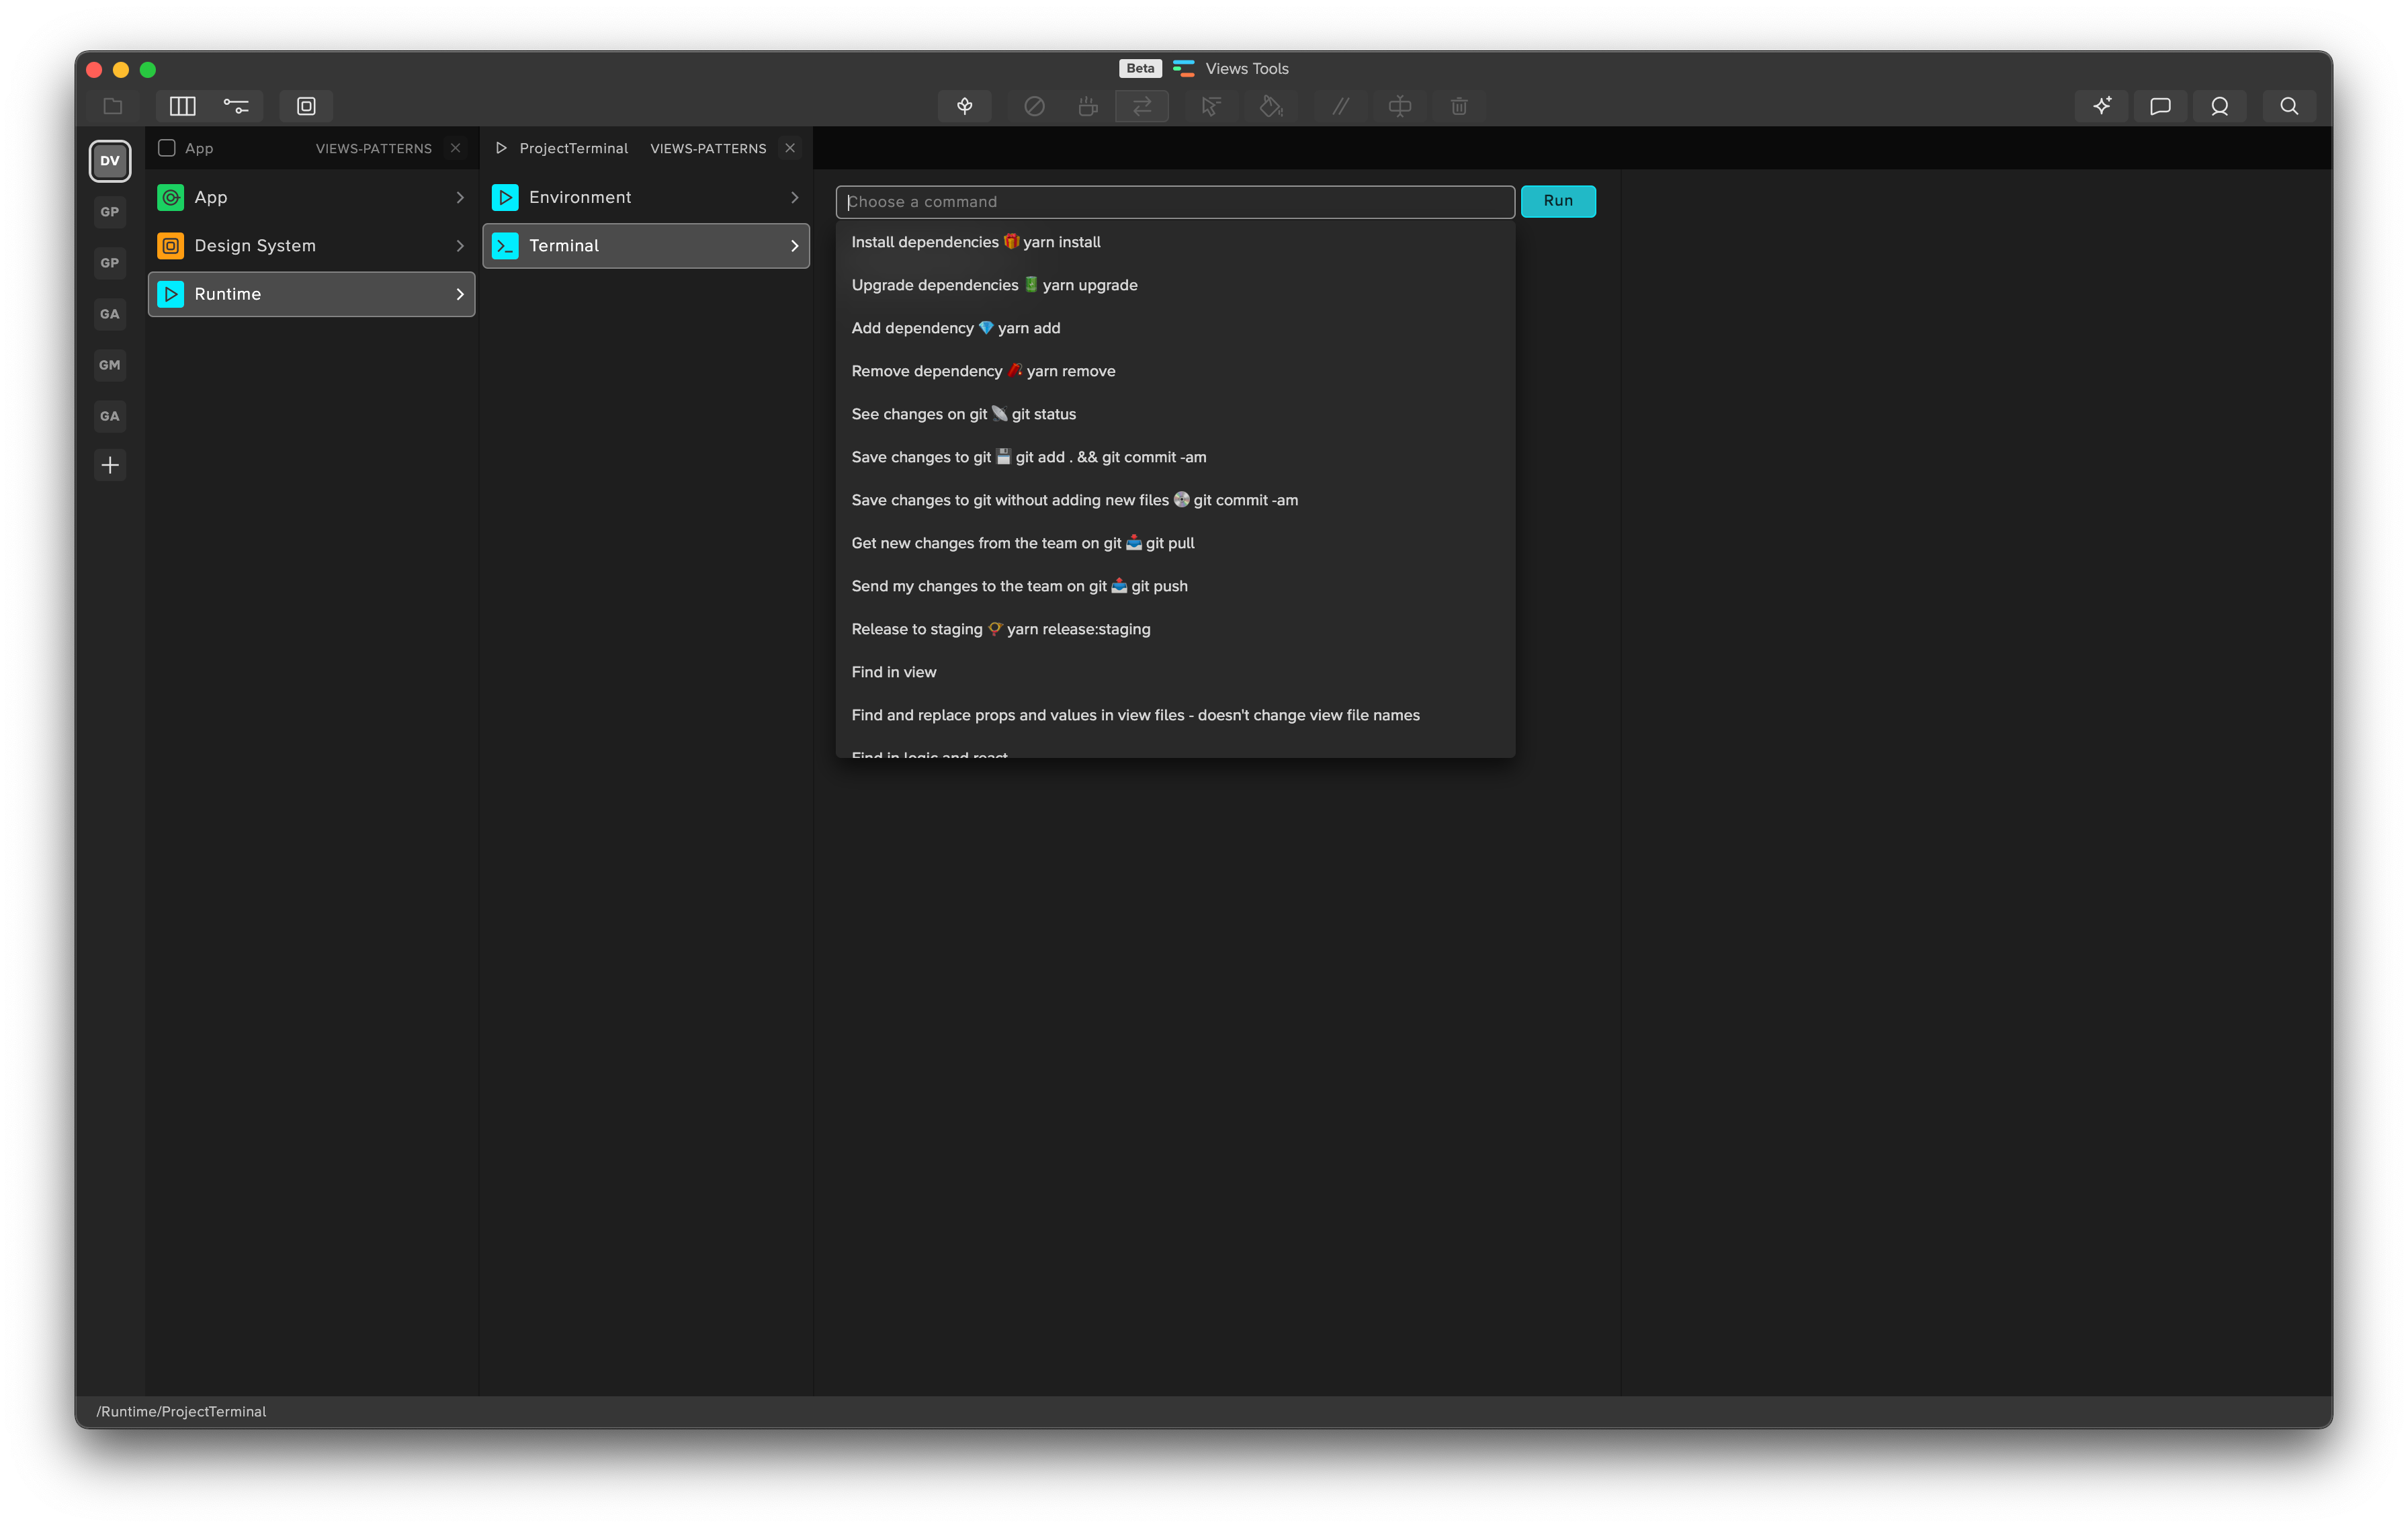Select 'Install dependencies yarn install' command

pyautogui.click(x=975, y=242)
